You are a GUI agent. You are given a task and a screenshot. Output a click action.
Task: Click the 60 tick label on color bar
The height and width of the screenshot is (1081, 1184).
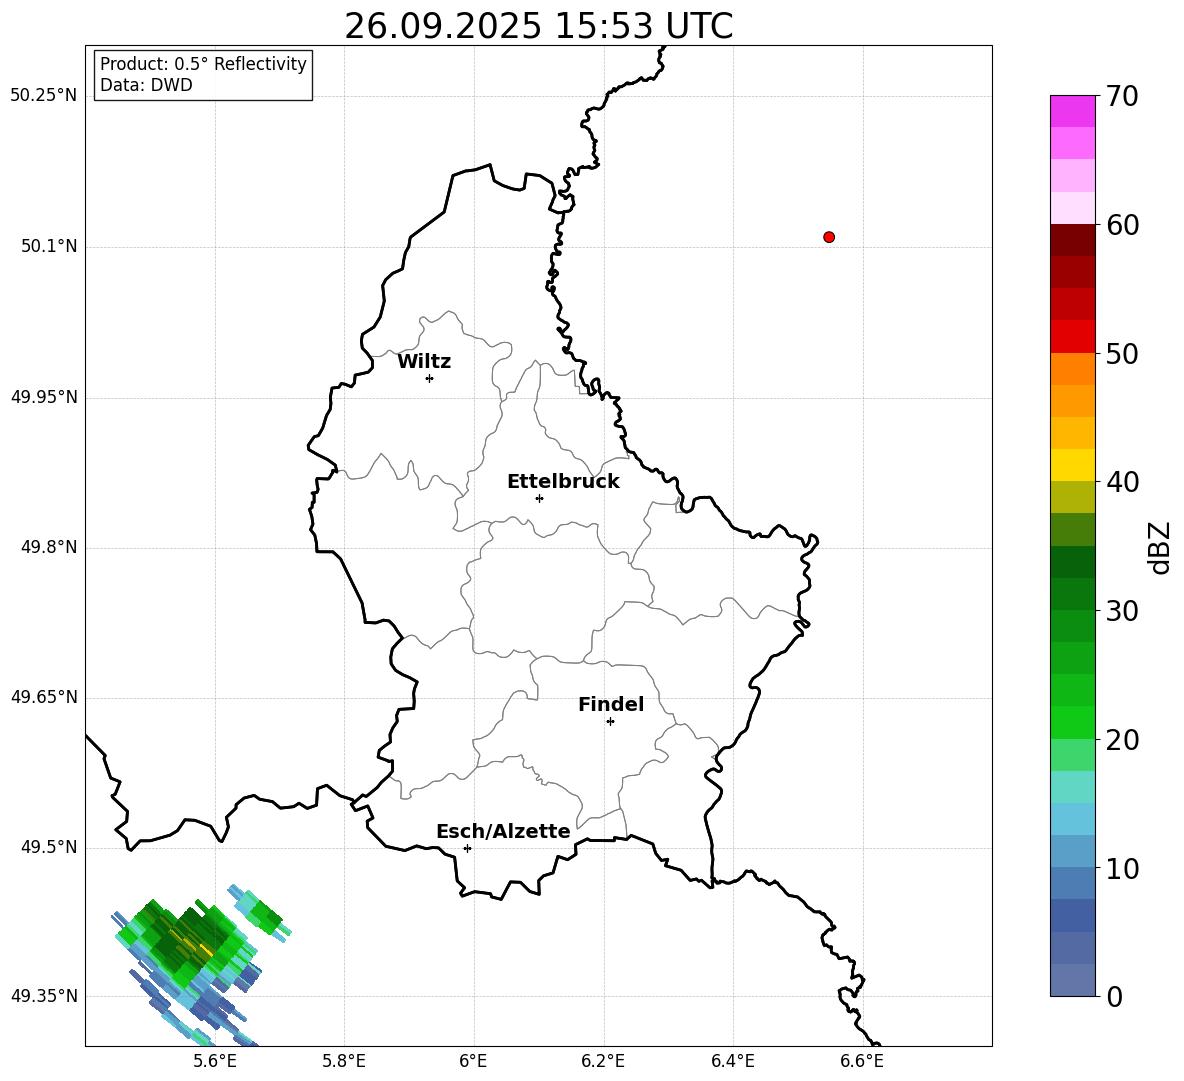click(1122, 225)
